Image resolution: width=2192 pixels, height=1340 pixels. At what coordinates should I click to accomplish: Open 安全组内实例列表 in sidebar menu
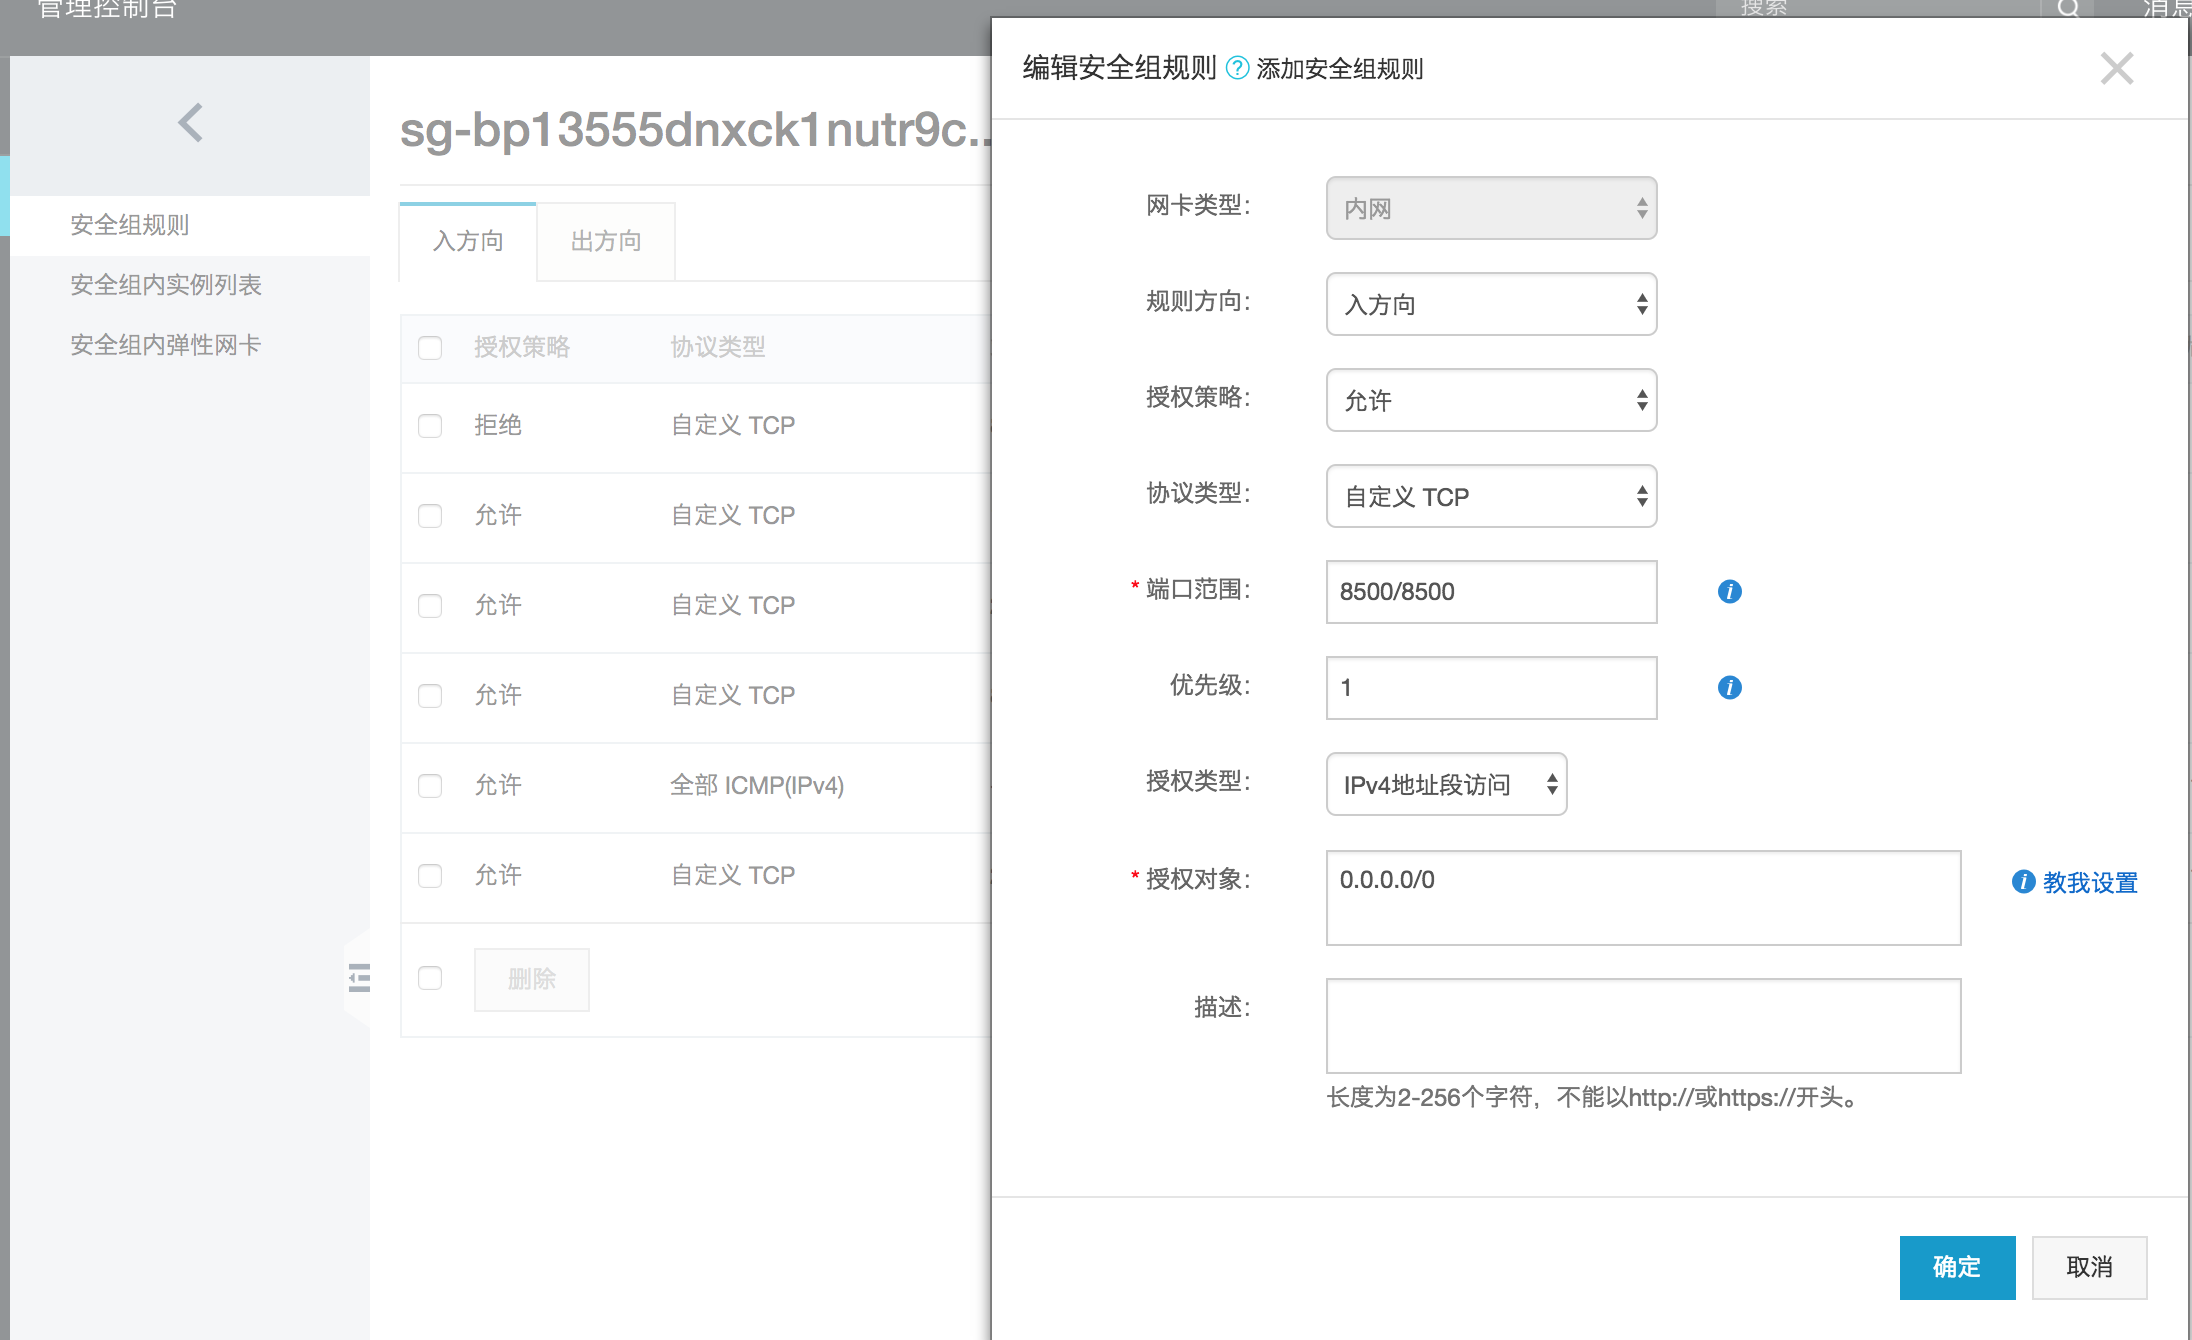[x=166, y=285]
